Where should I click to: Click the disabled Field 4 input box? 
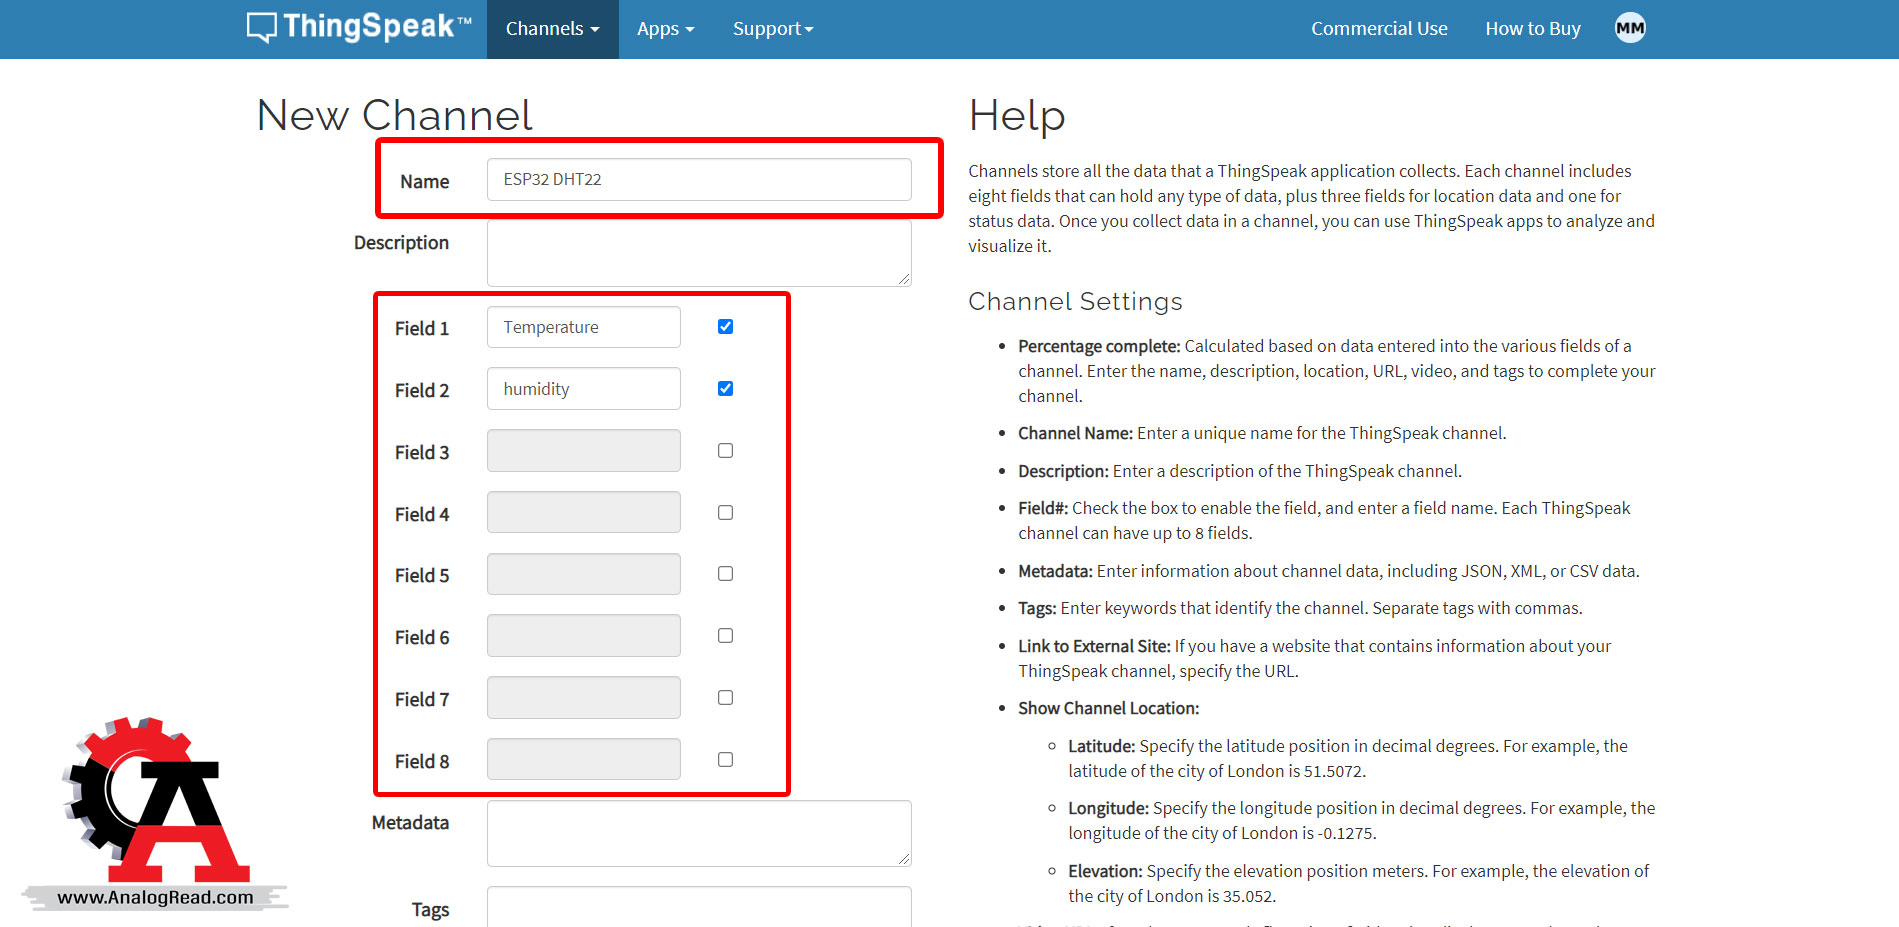click(x=584, y=512)
